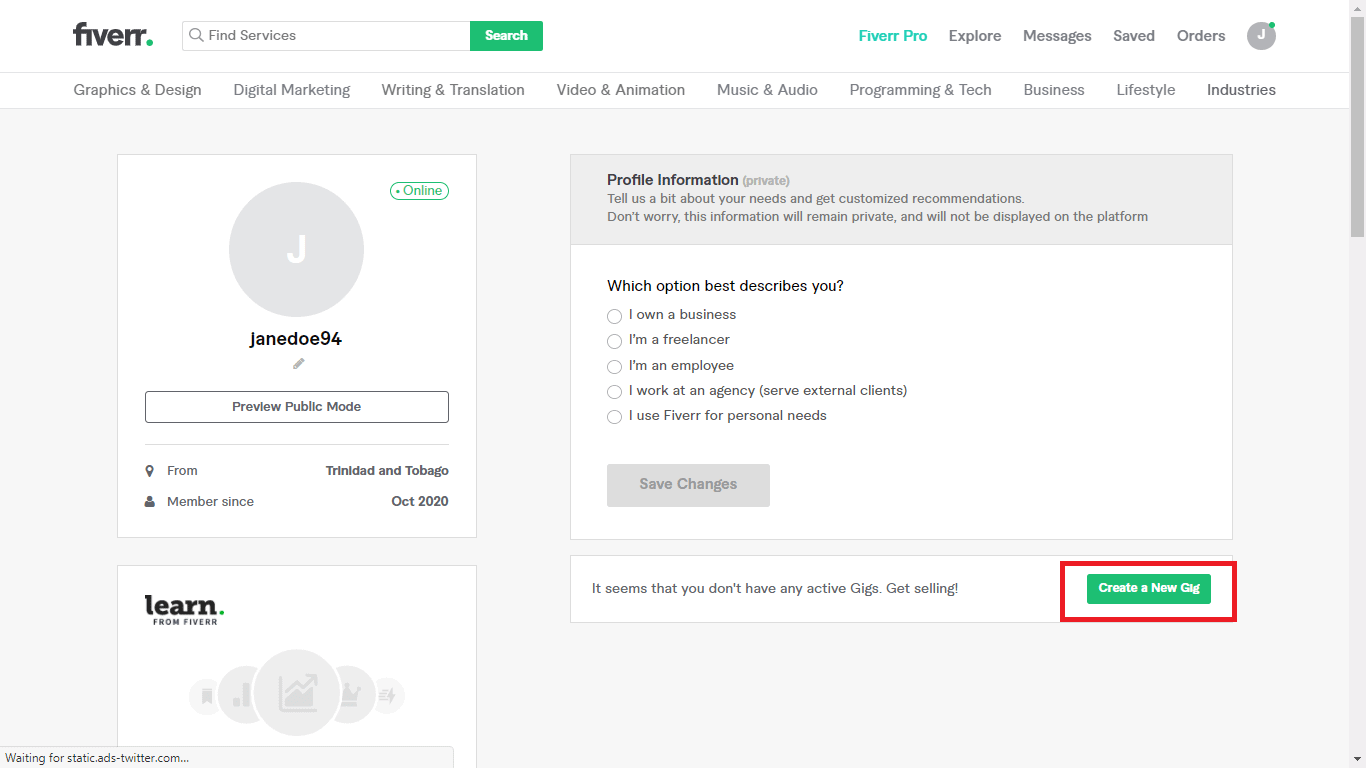Click the vertical scrollbar thumb
1366x768 pixels.
coord(1357,128)
